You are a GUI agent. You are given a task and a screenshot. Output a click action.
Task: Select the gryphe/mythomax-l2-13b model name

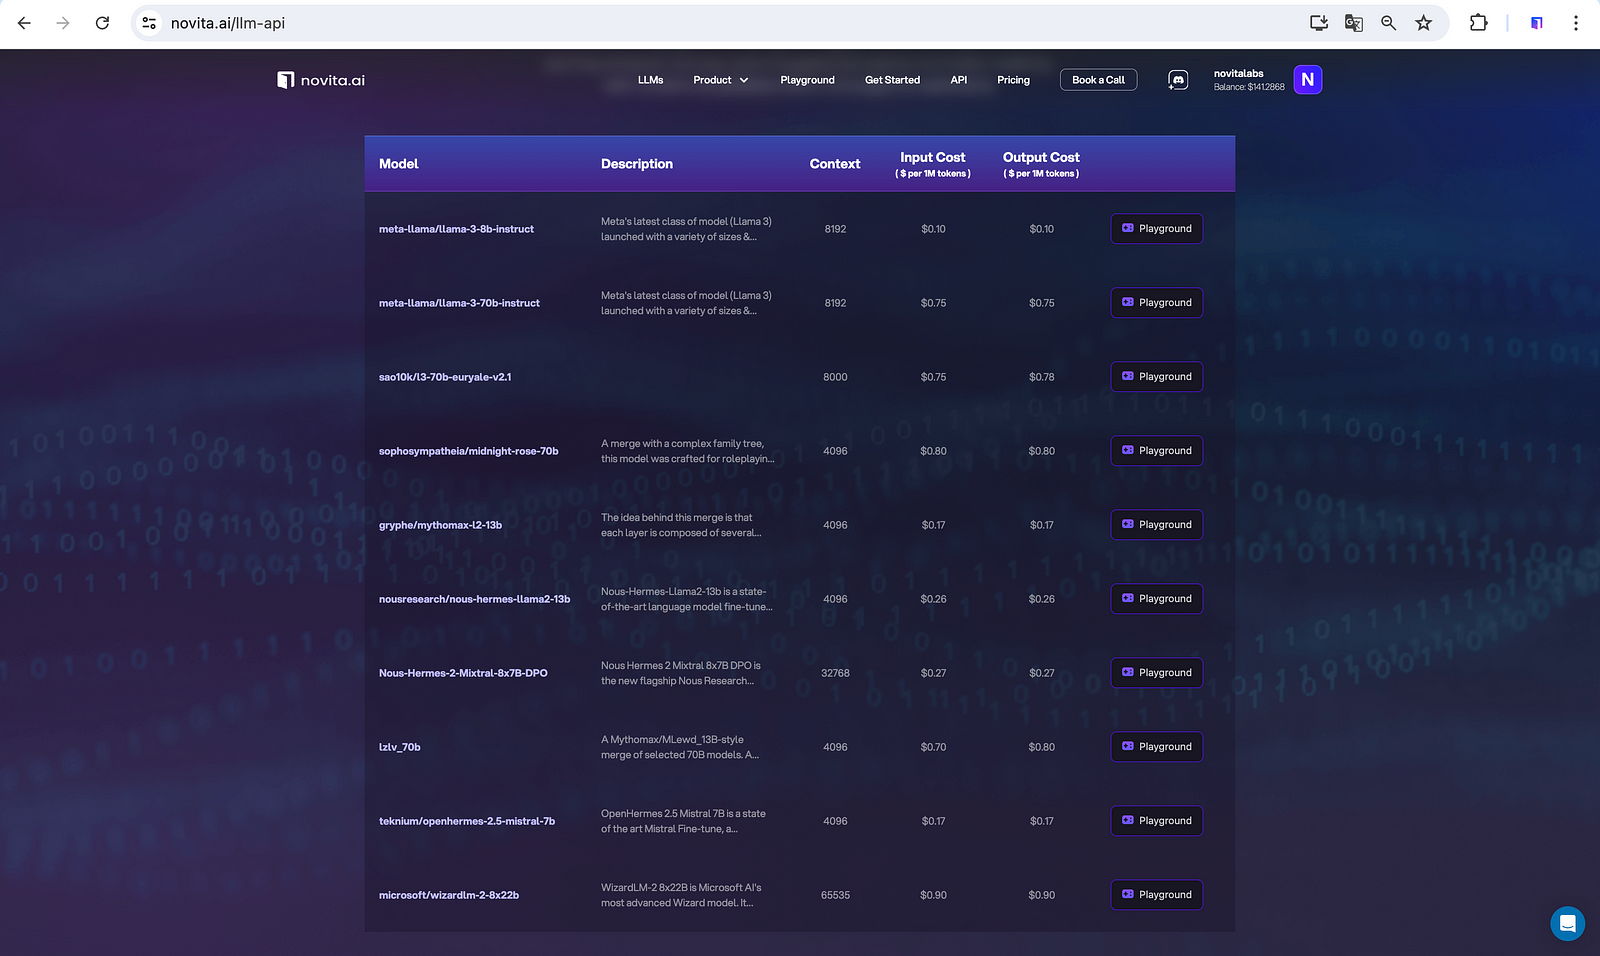pyautogui.click(x=440, y=525)
